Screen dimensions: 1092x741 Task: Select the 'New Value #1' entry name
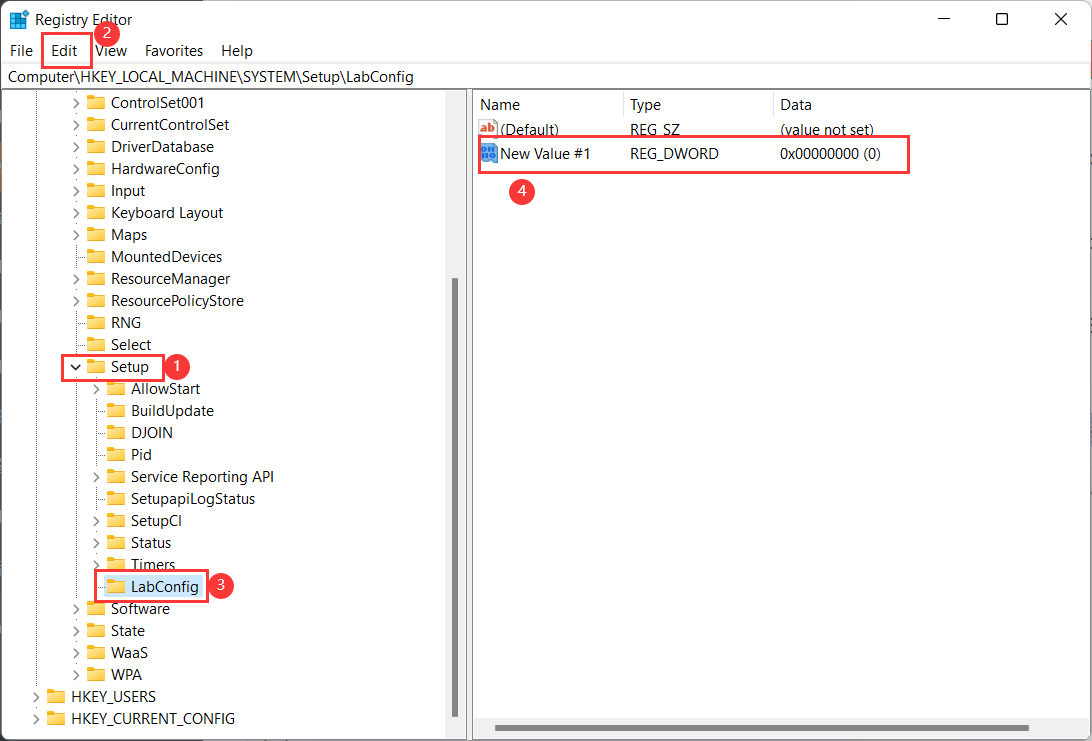pyautogui.click(x=545, y=154)
